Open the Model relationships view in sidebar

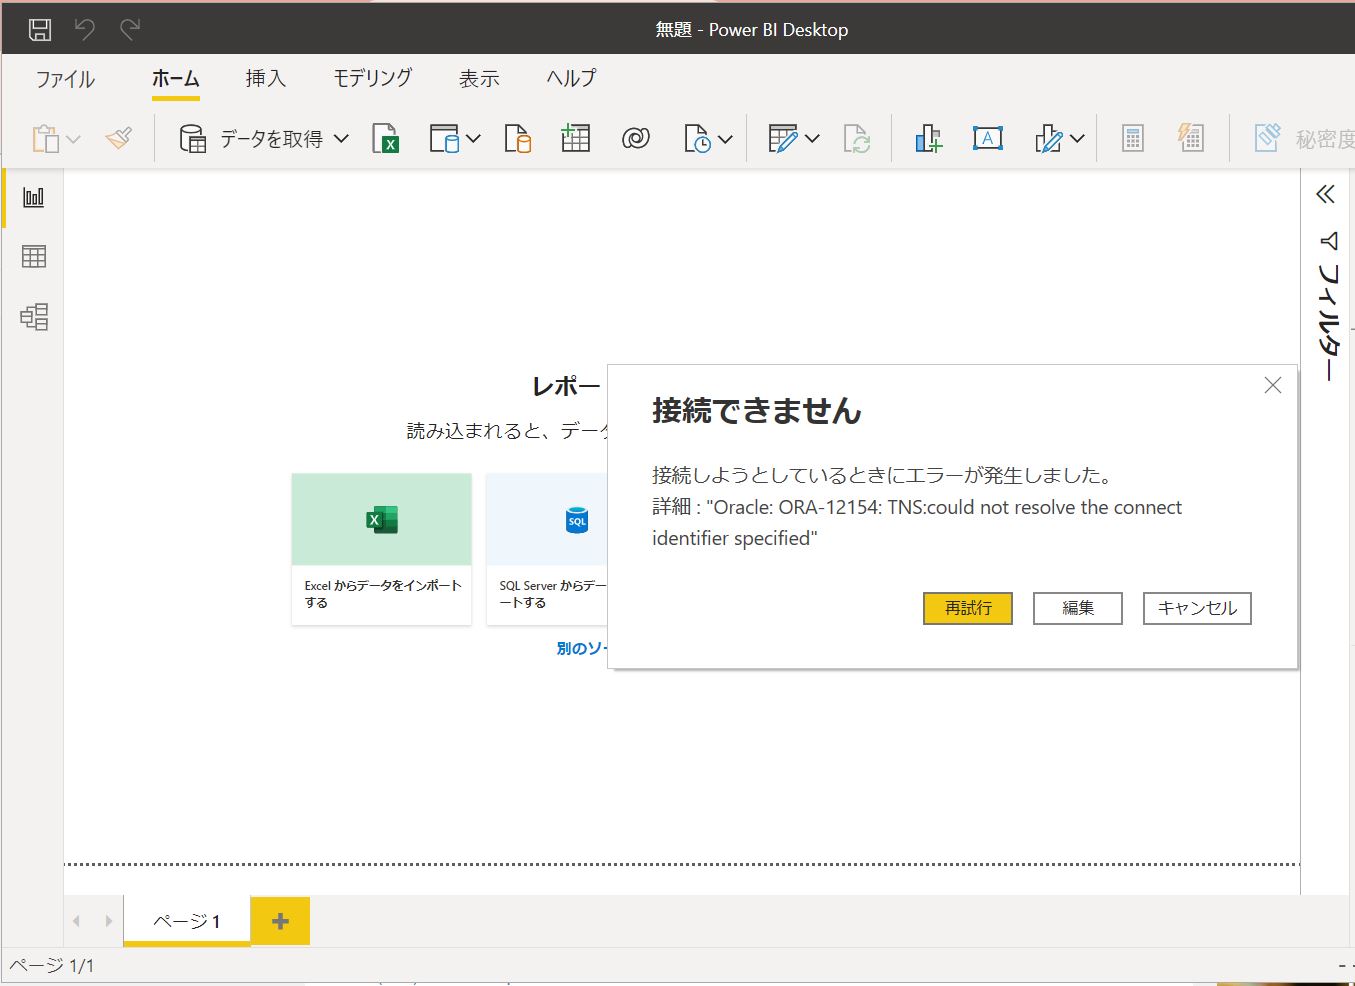tap(34, 317)
